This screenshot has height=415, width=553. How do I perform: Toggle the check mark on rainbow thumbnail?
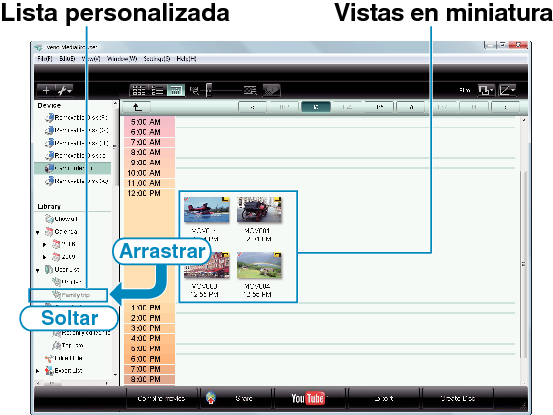[240, 255]
